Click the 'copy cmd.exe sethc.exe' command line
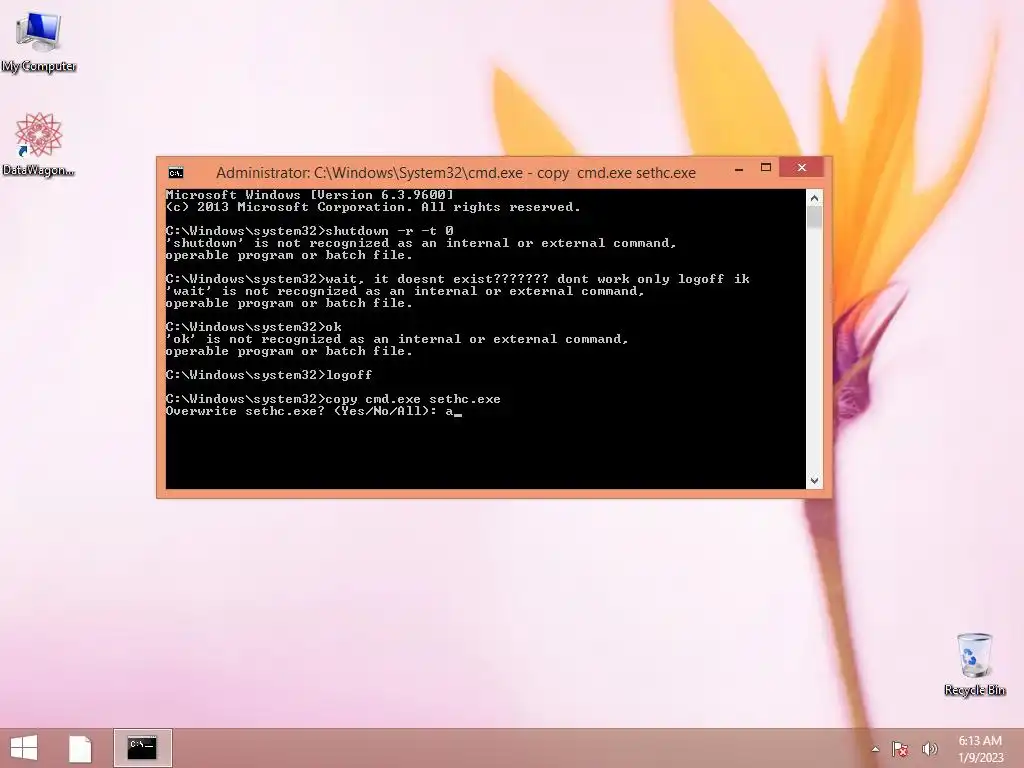The image size is (1024, 768). click(x=333, y=399)
